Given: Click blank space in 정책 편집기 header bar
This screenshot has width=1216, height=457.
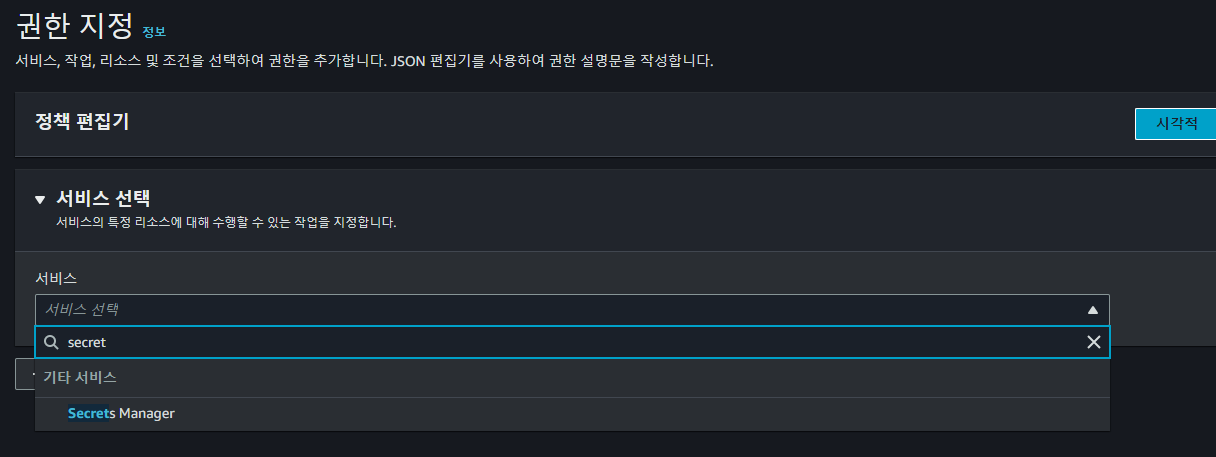Looking at the screenshot, I should 600,124.
